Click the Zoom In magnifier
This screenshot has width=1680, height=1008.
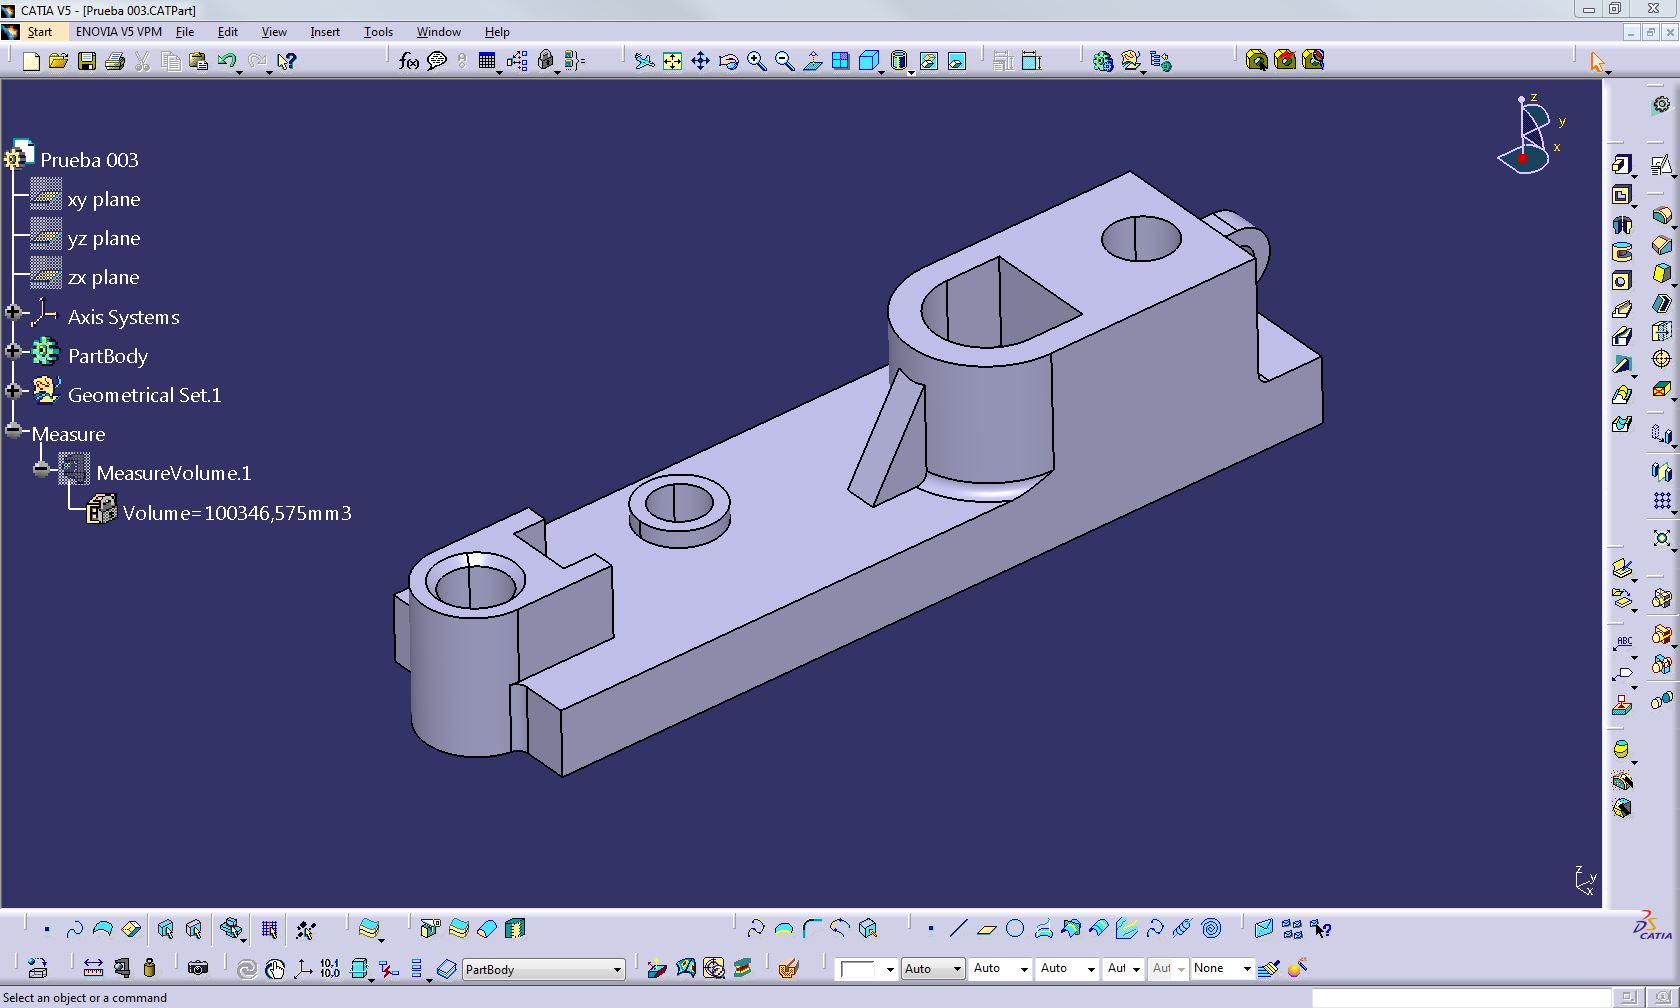(757, 62)
